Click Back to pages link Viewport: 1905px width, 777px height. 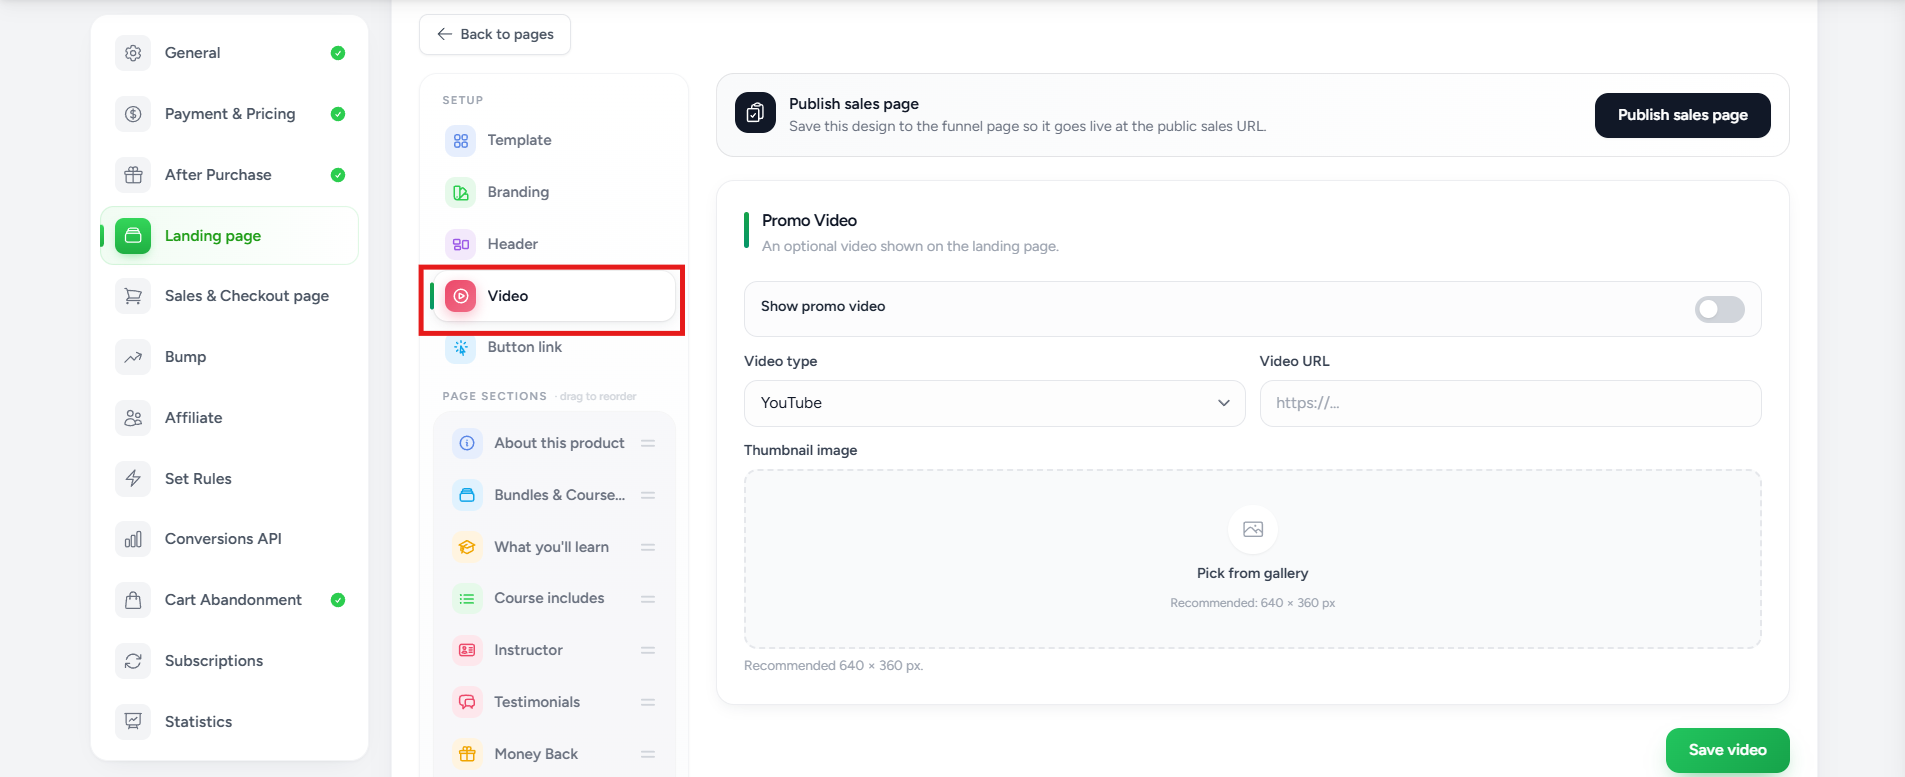(x=495, y=34)
